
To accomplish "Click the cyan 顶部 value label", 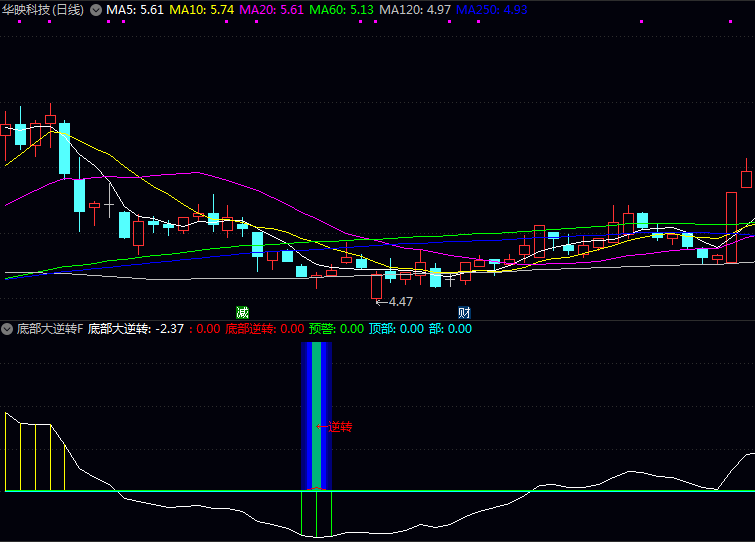I will point(396,328).
